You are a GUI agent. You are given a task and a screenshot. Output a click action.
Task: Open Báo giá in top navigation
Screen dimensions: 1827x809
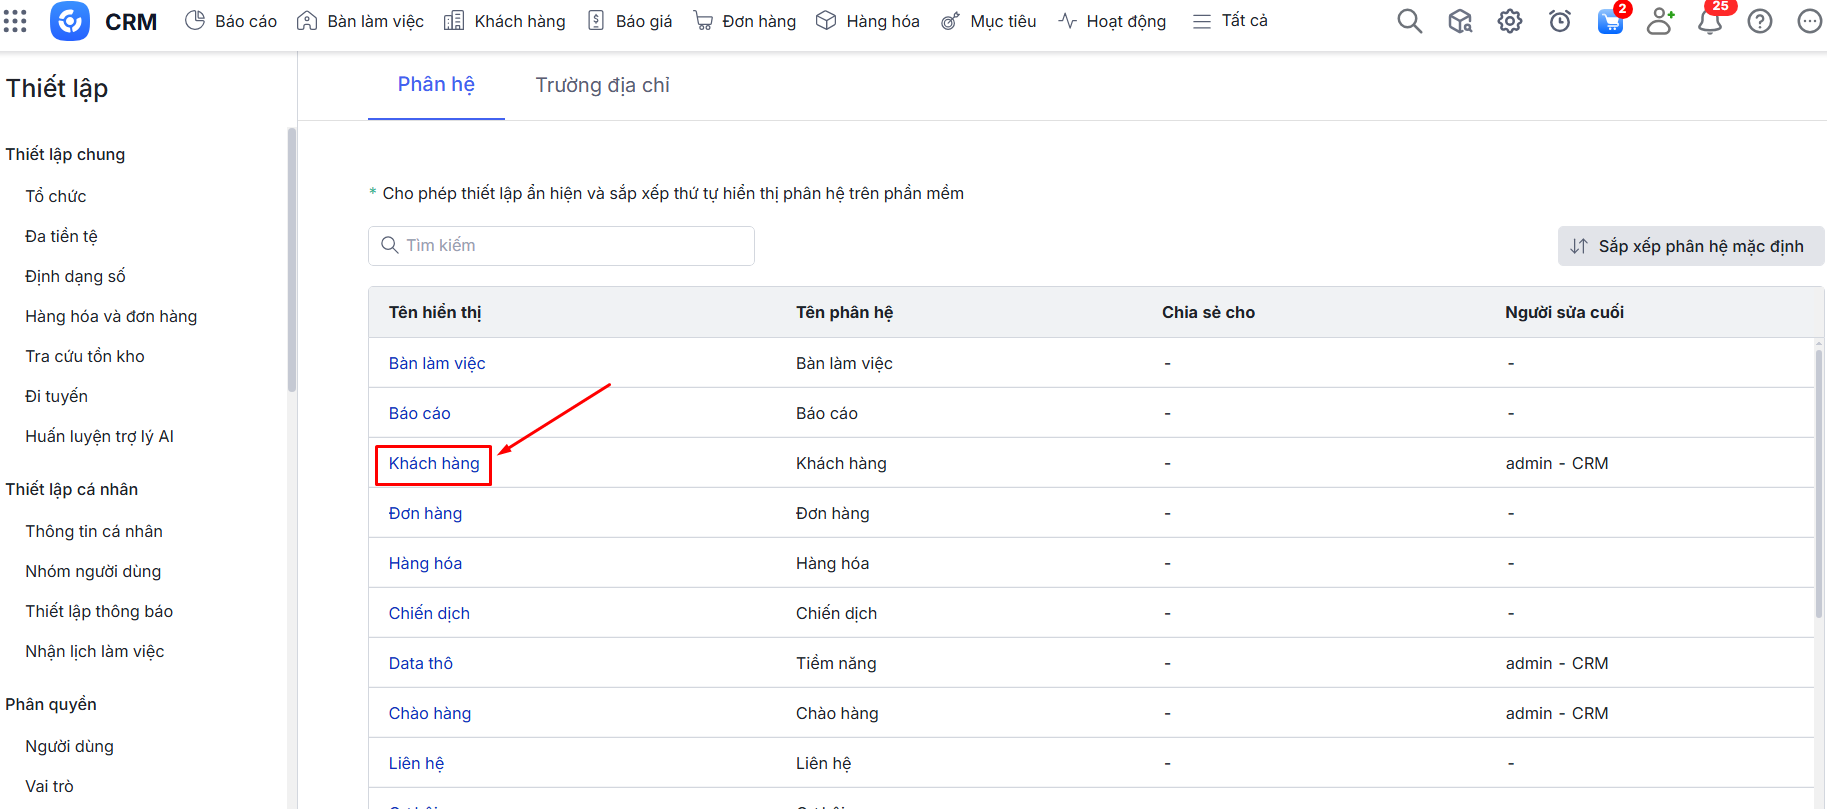tap(630, 21)
